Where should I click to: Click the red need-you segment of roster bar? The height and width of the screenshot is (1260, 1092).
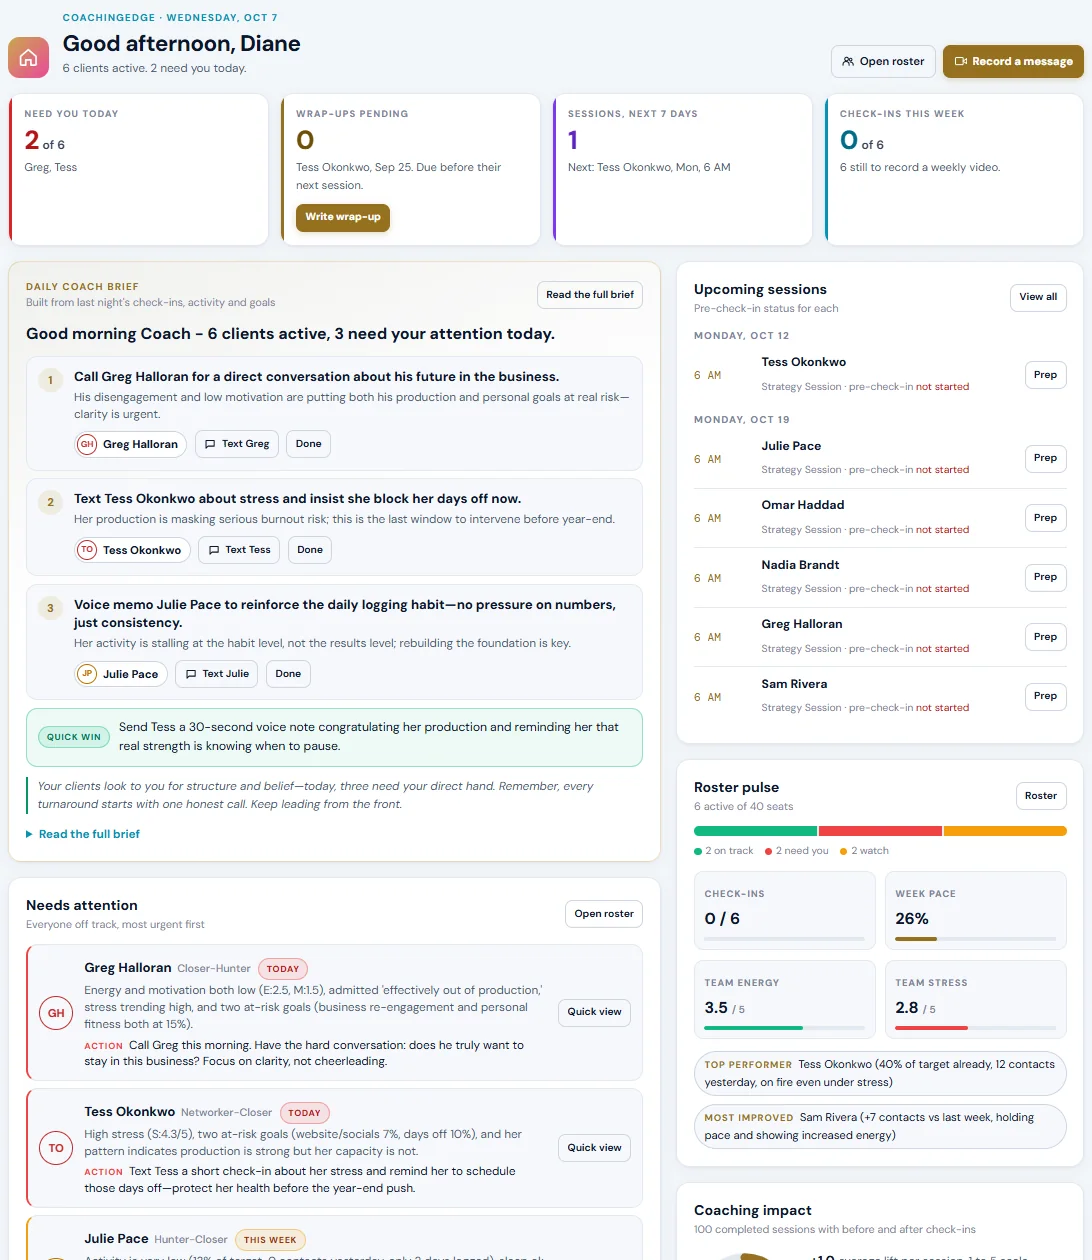(880, 831)
